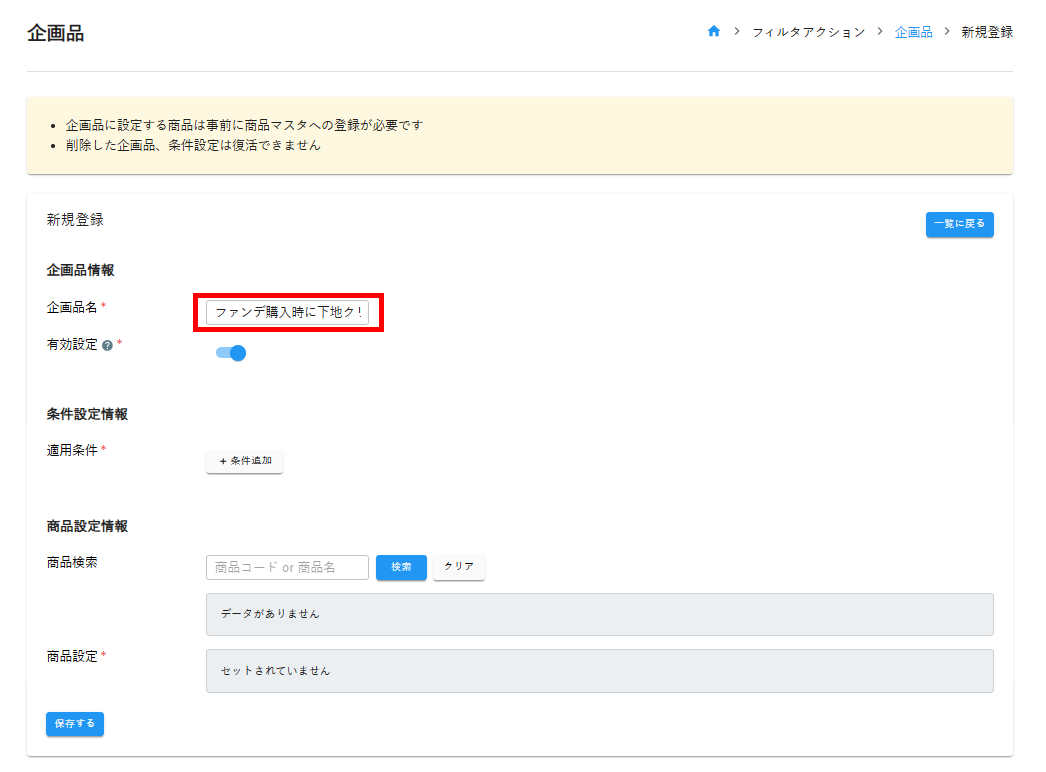Focus the 商品コード or 商品名 search box
Image resolution: width=1046 pixels, height=772 pixels.
287,568
